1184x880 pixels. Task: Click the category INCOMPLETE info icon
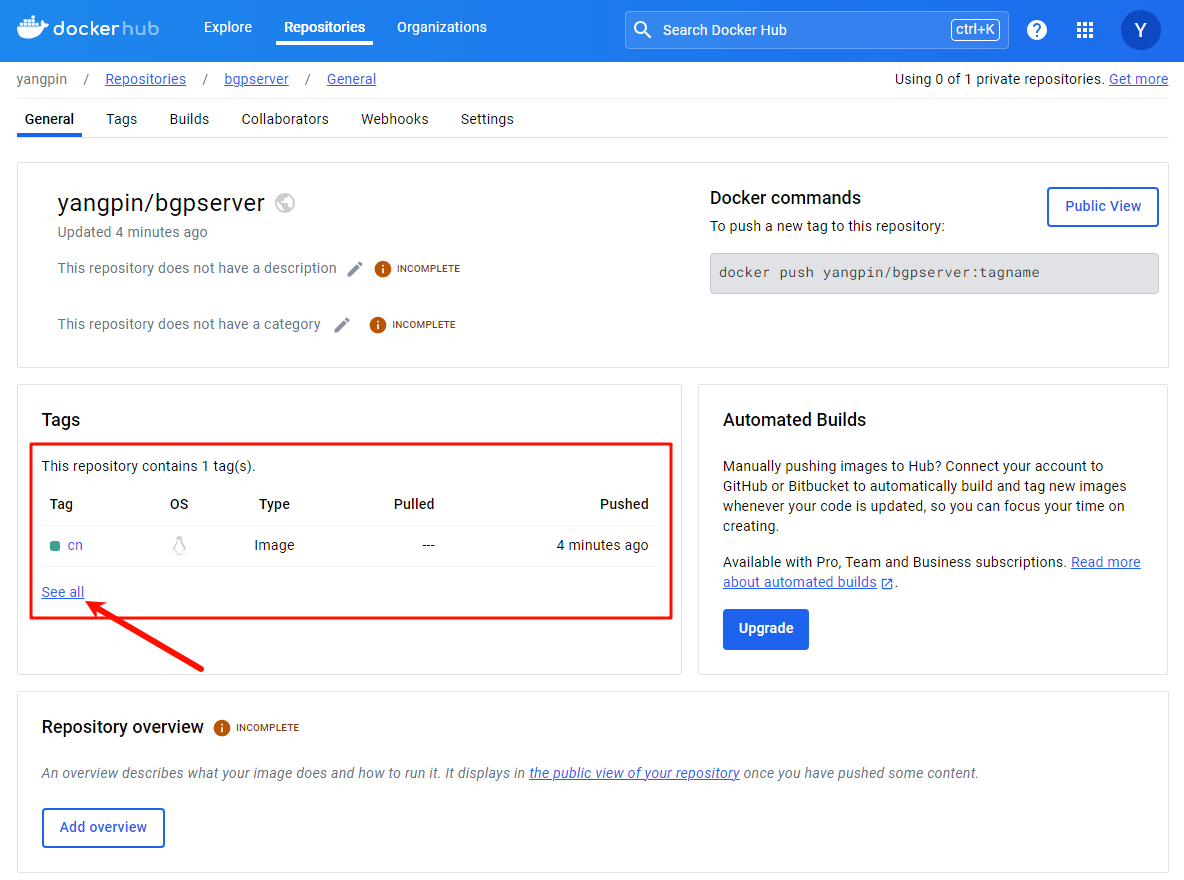378,325
